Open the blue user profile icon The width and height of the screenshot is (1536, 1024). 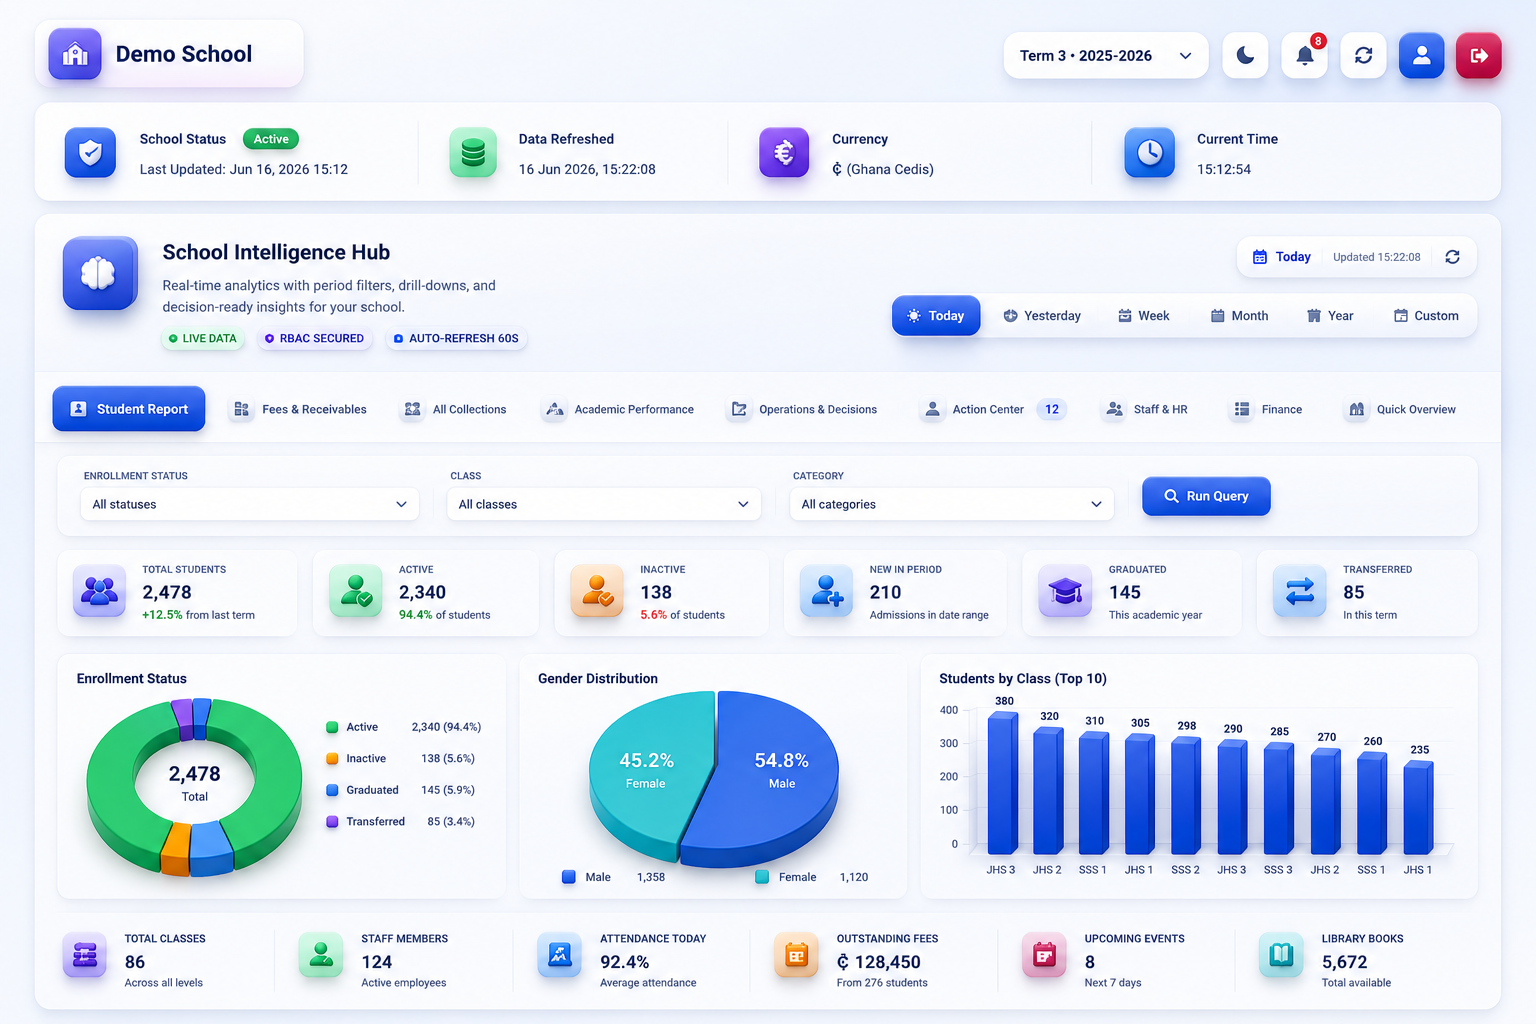pyautogui.click(x=1421, y=55)
